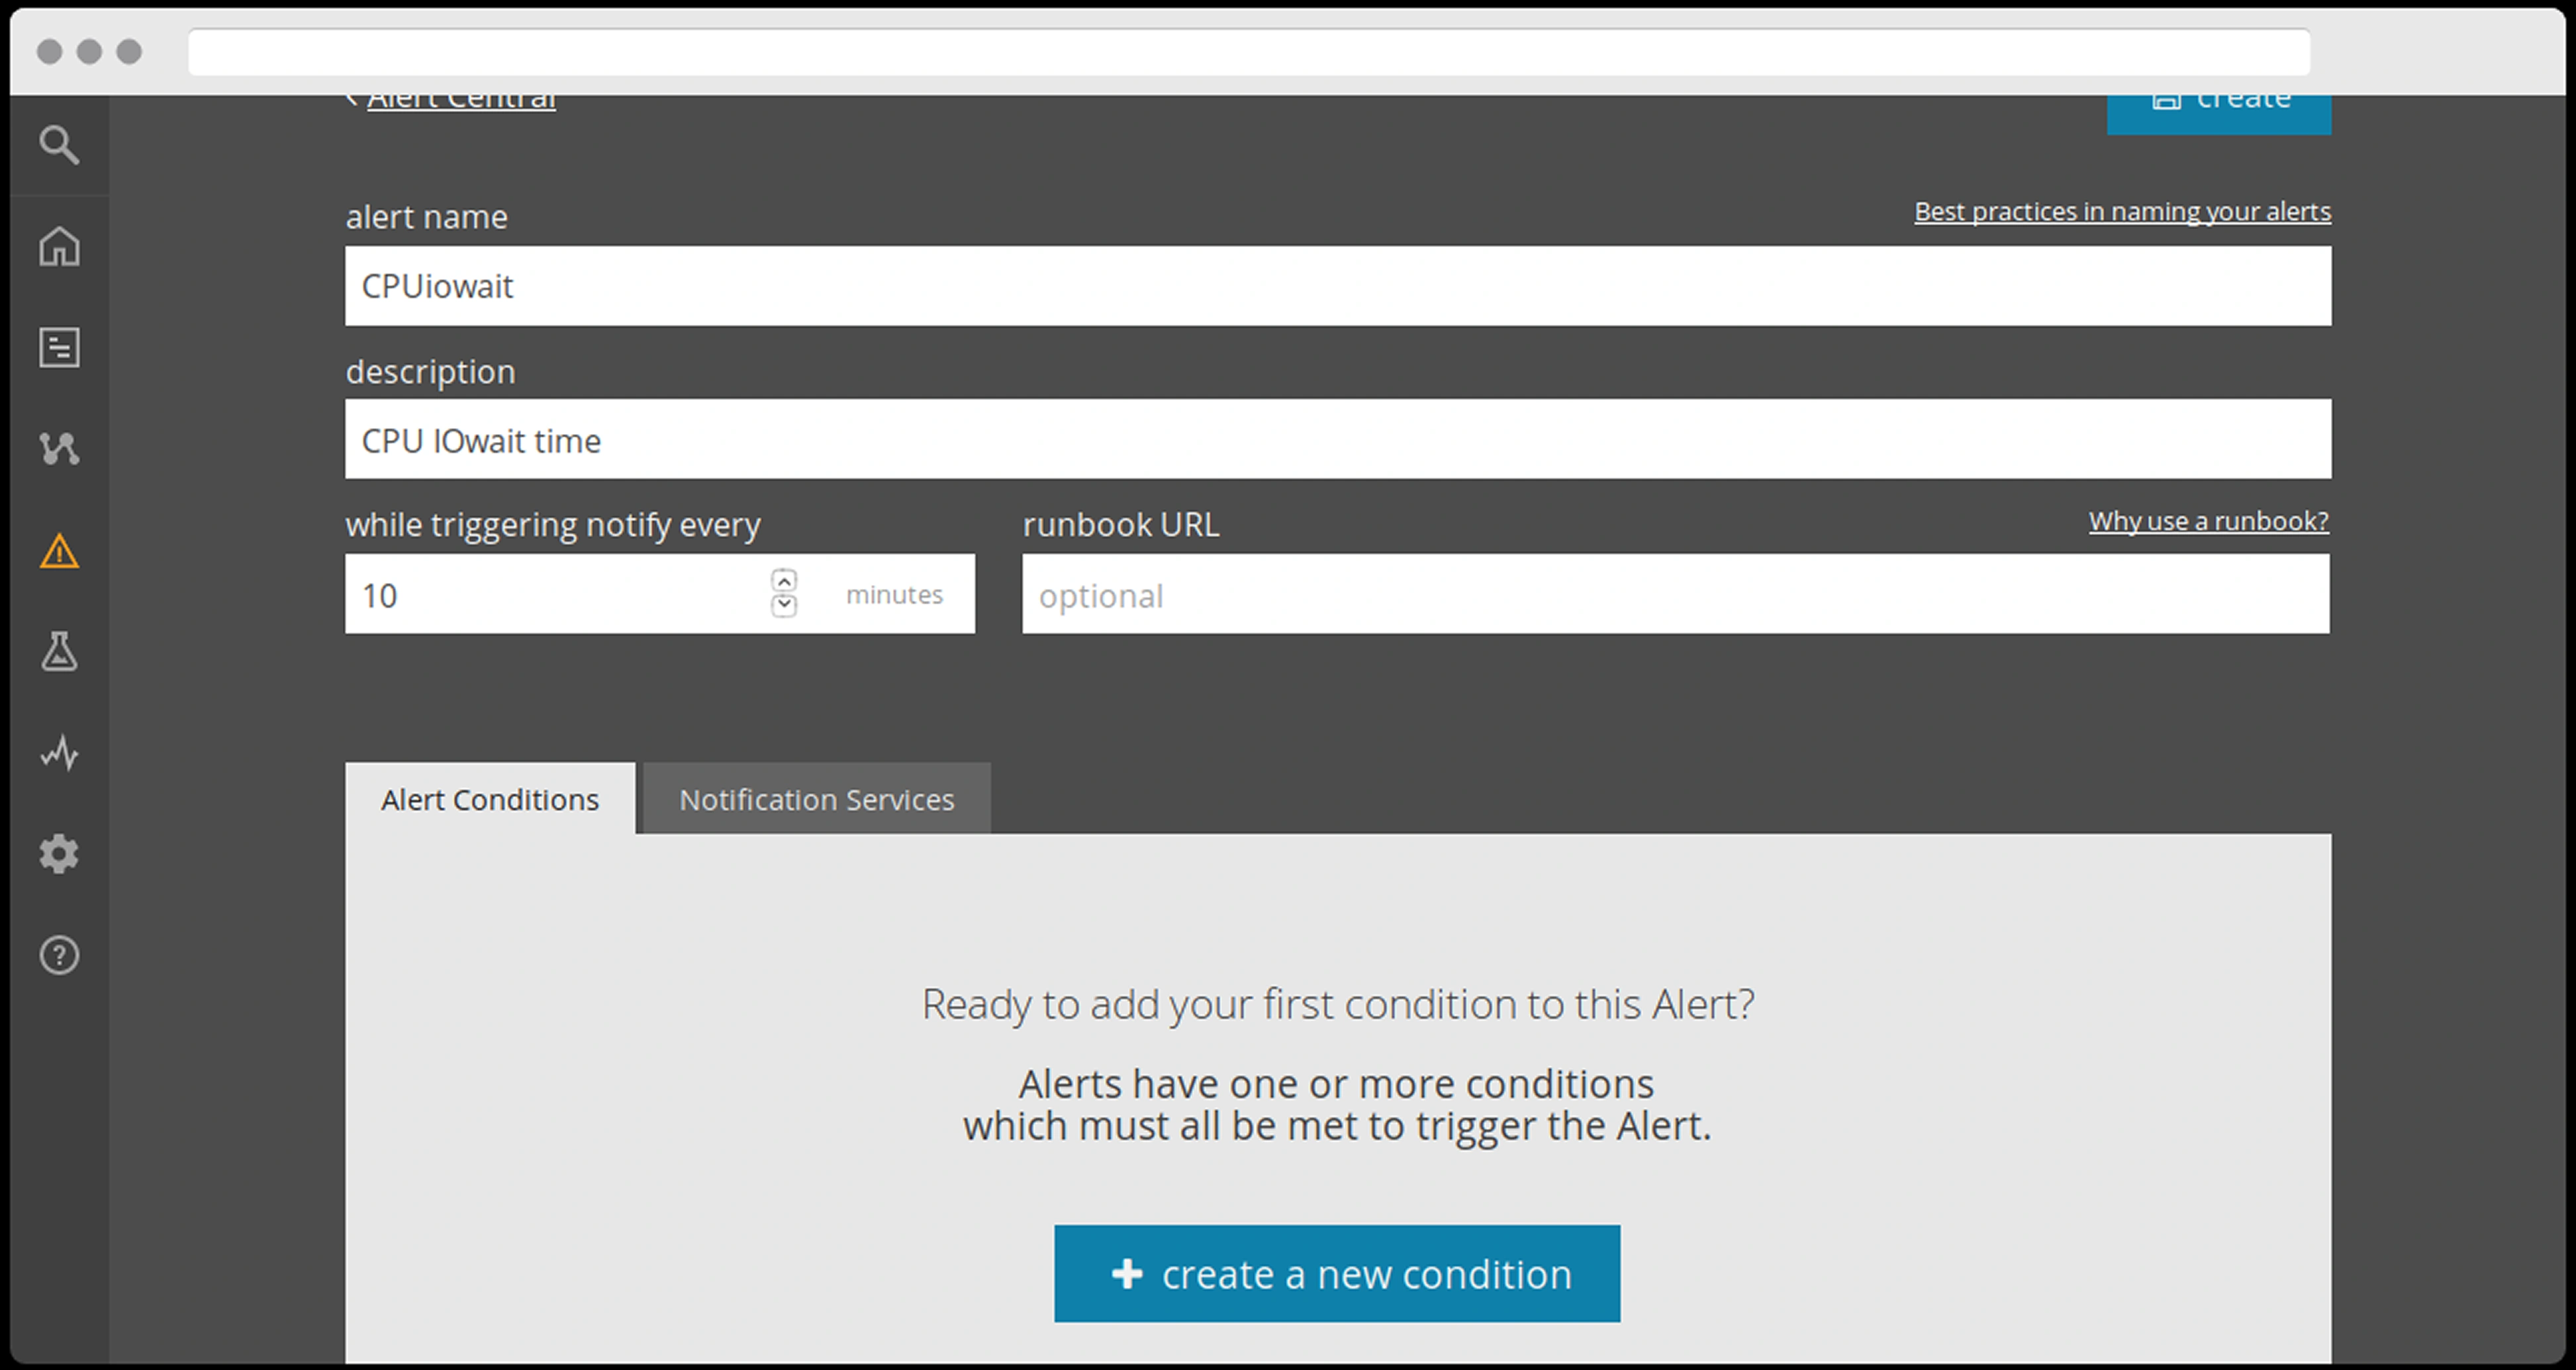Open the help question mark icon
2576x1370 pixels.
pos(59,955)
